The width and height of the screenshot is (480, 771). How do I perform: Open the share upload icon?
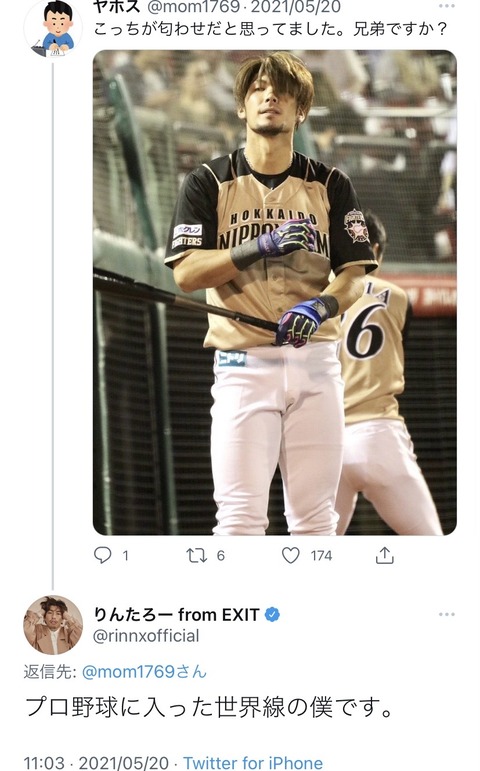(x=385, y=555)
